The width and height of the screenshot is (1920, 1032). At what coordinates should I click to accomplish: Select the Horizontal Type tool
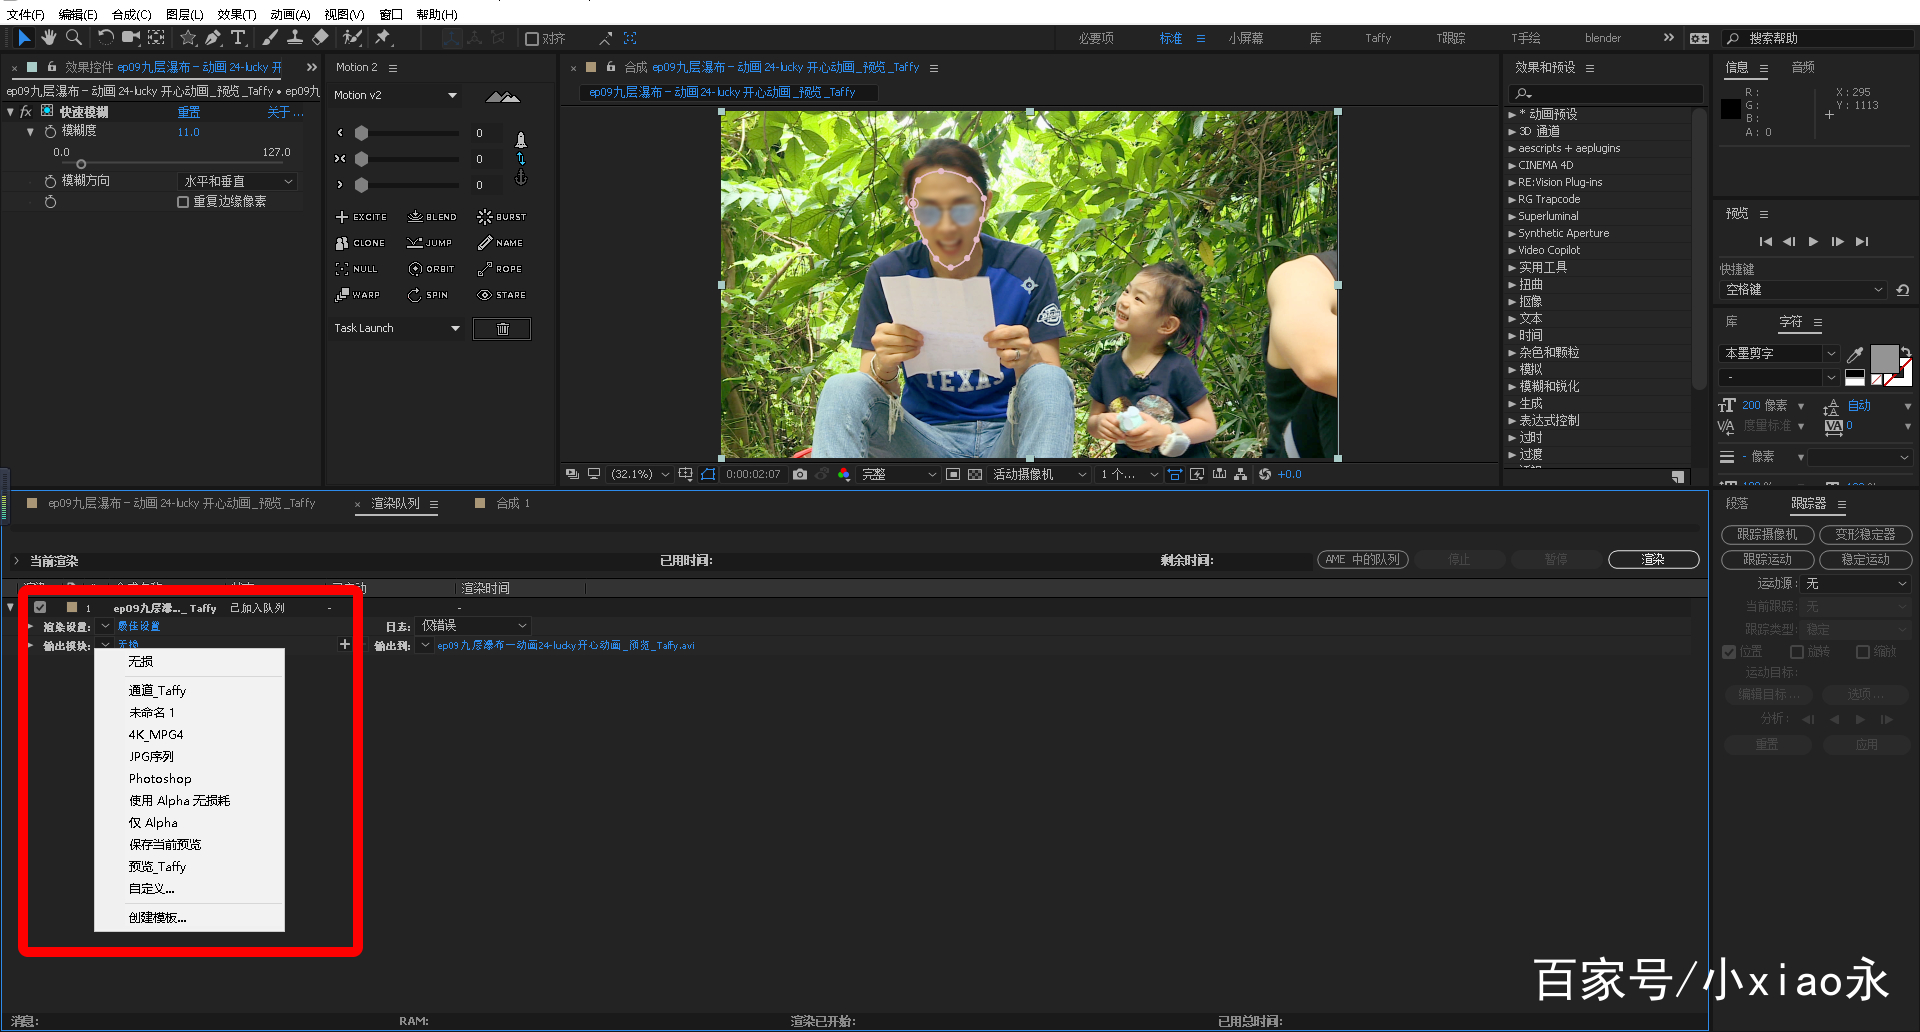(x=238, y=38)
